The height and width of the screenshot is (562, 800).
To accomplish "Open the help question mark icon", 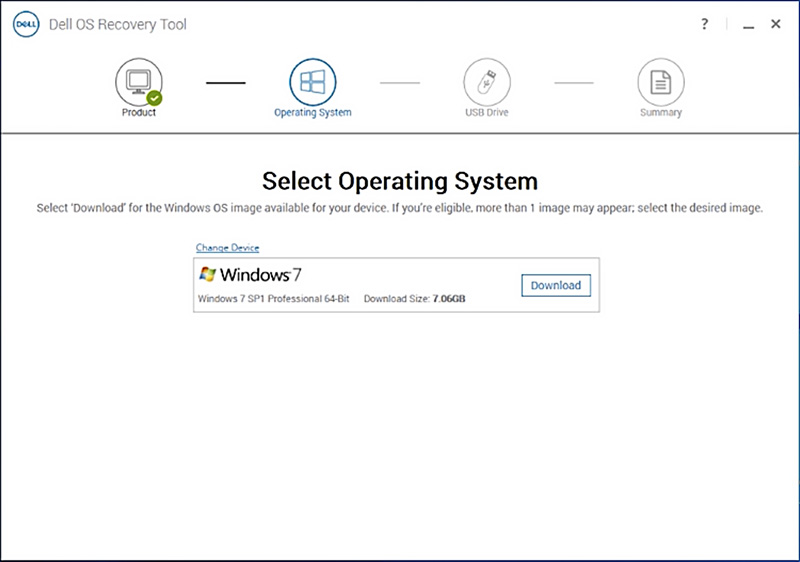I will (704, 24).
